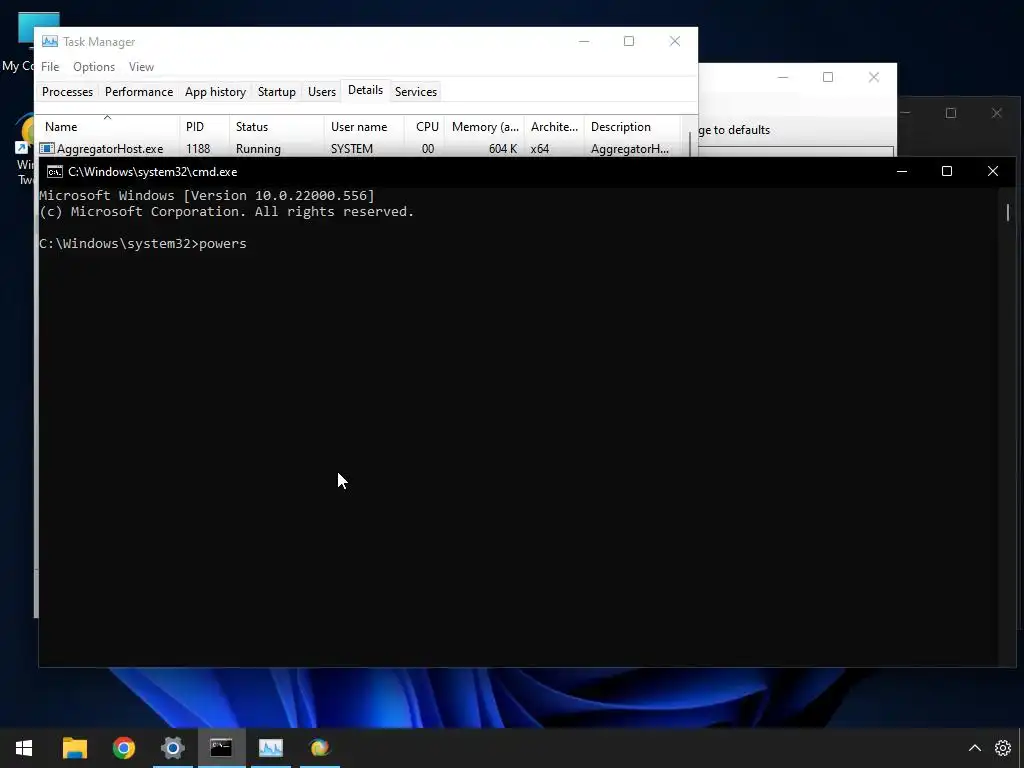Sort by the User name column
1024x768 pixels.
point(364,127)
